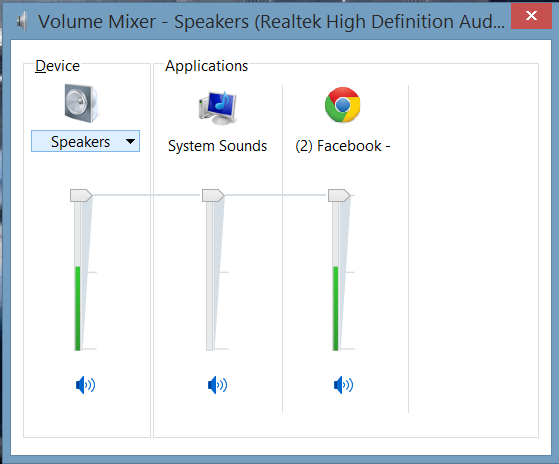The height and width of the screenshot is (464, 559).
Task: Click the Speakers device icon
Action: (x=81, y=103)
